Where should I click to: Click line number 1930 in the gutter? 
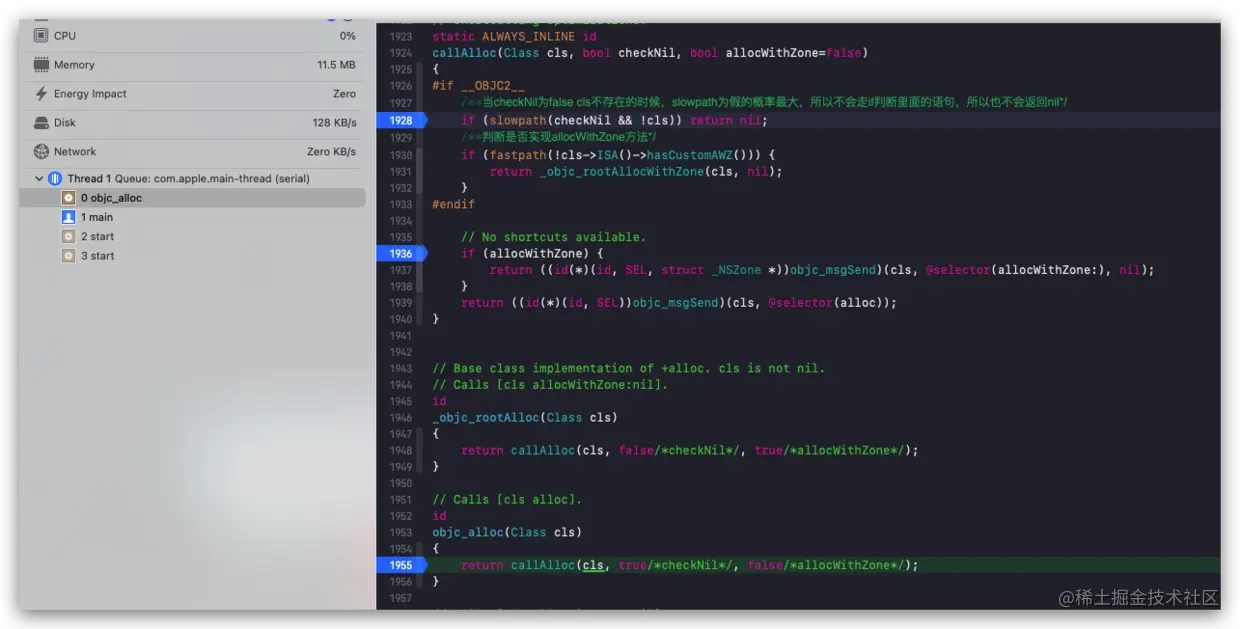pyautogui.click(x=400, y=155)
